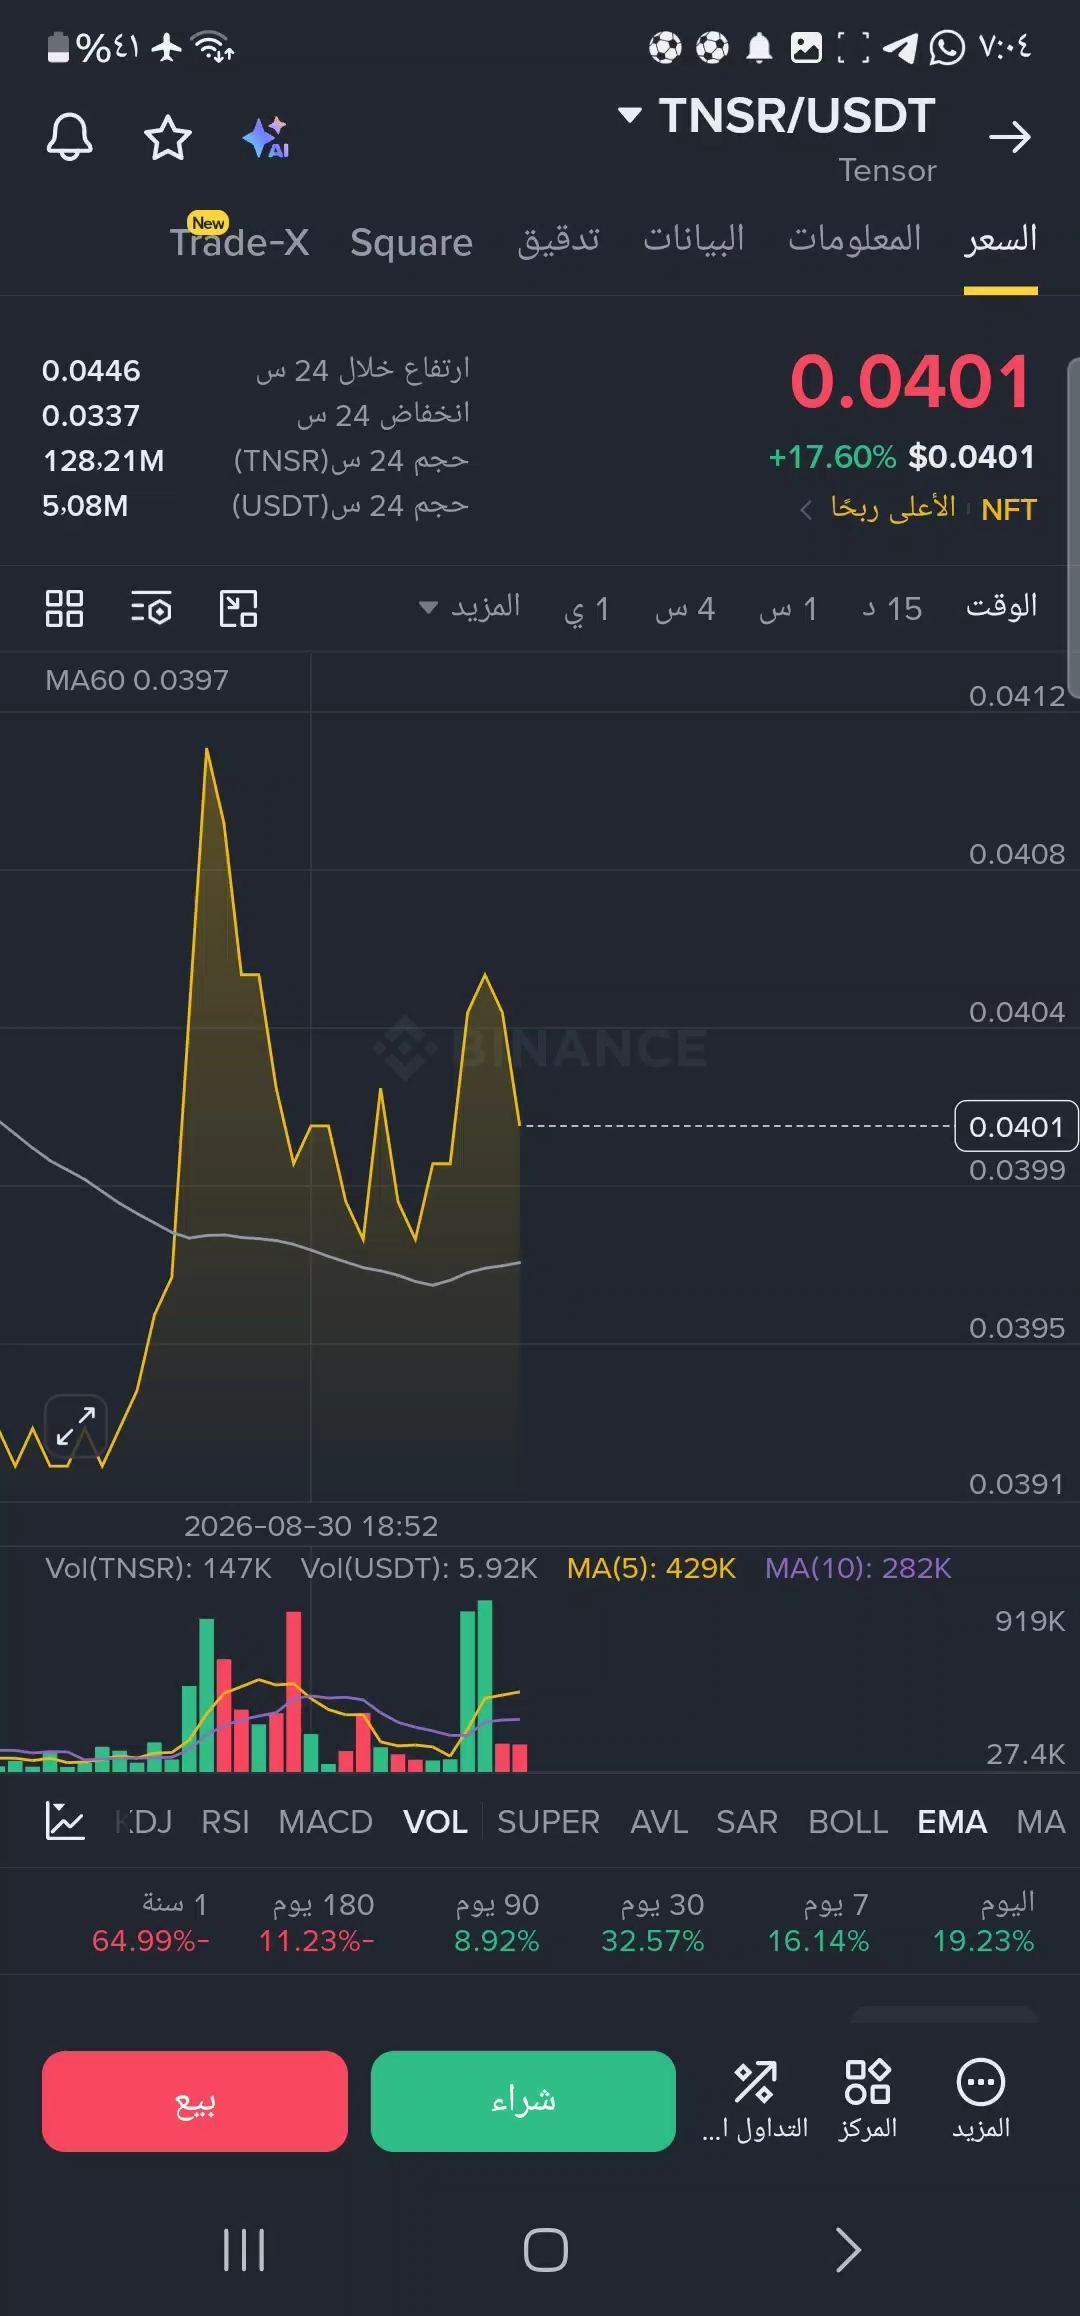1080x2316 pixels.
Task: Open the indicator chart icon
Action: [65, 1821]
